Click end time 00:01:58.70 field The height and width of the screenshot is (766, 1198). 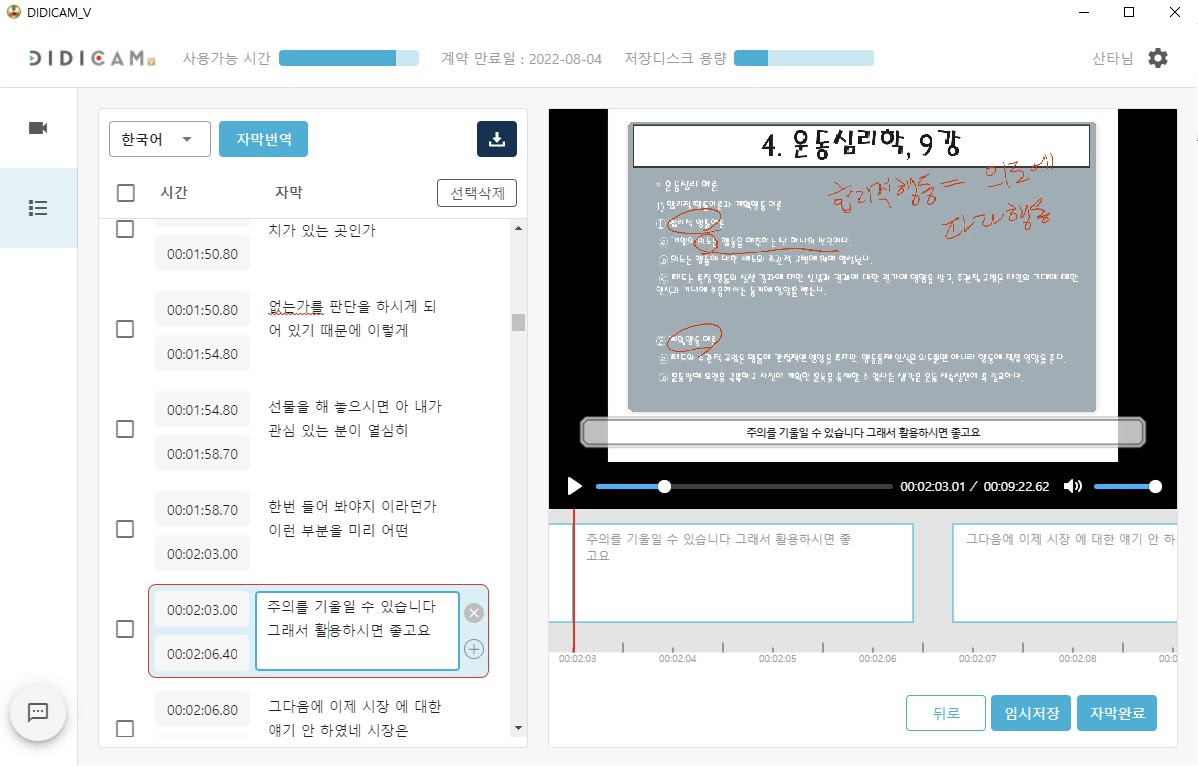pos(202,454)
